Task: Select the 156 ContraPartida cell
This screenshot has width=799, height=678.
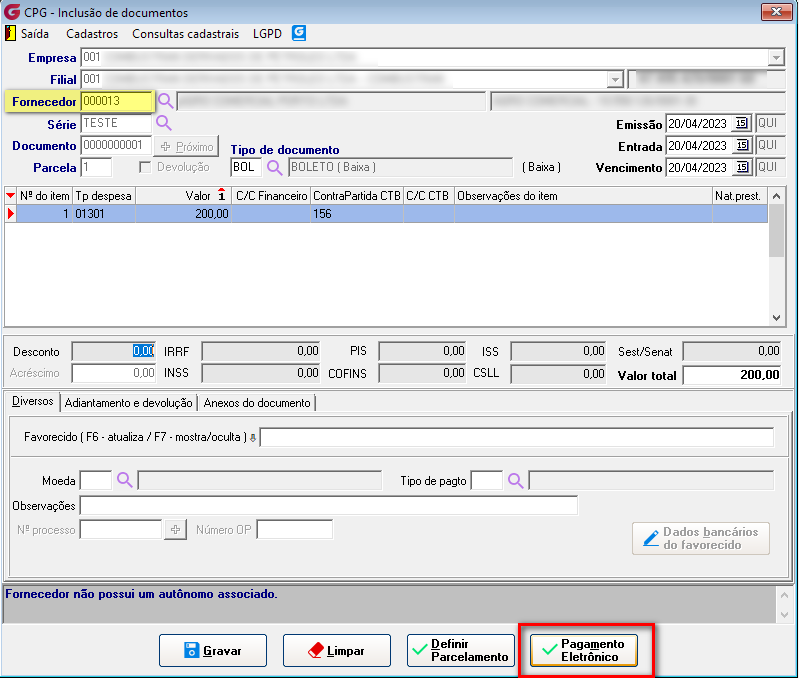Action: coord(357,214)
